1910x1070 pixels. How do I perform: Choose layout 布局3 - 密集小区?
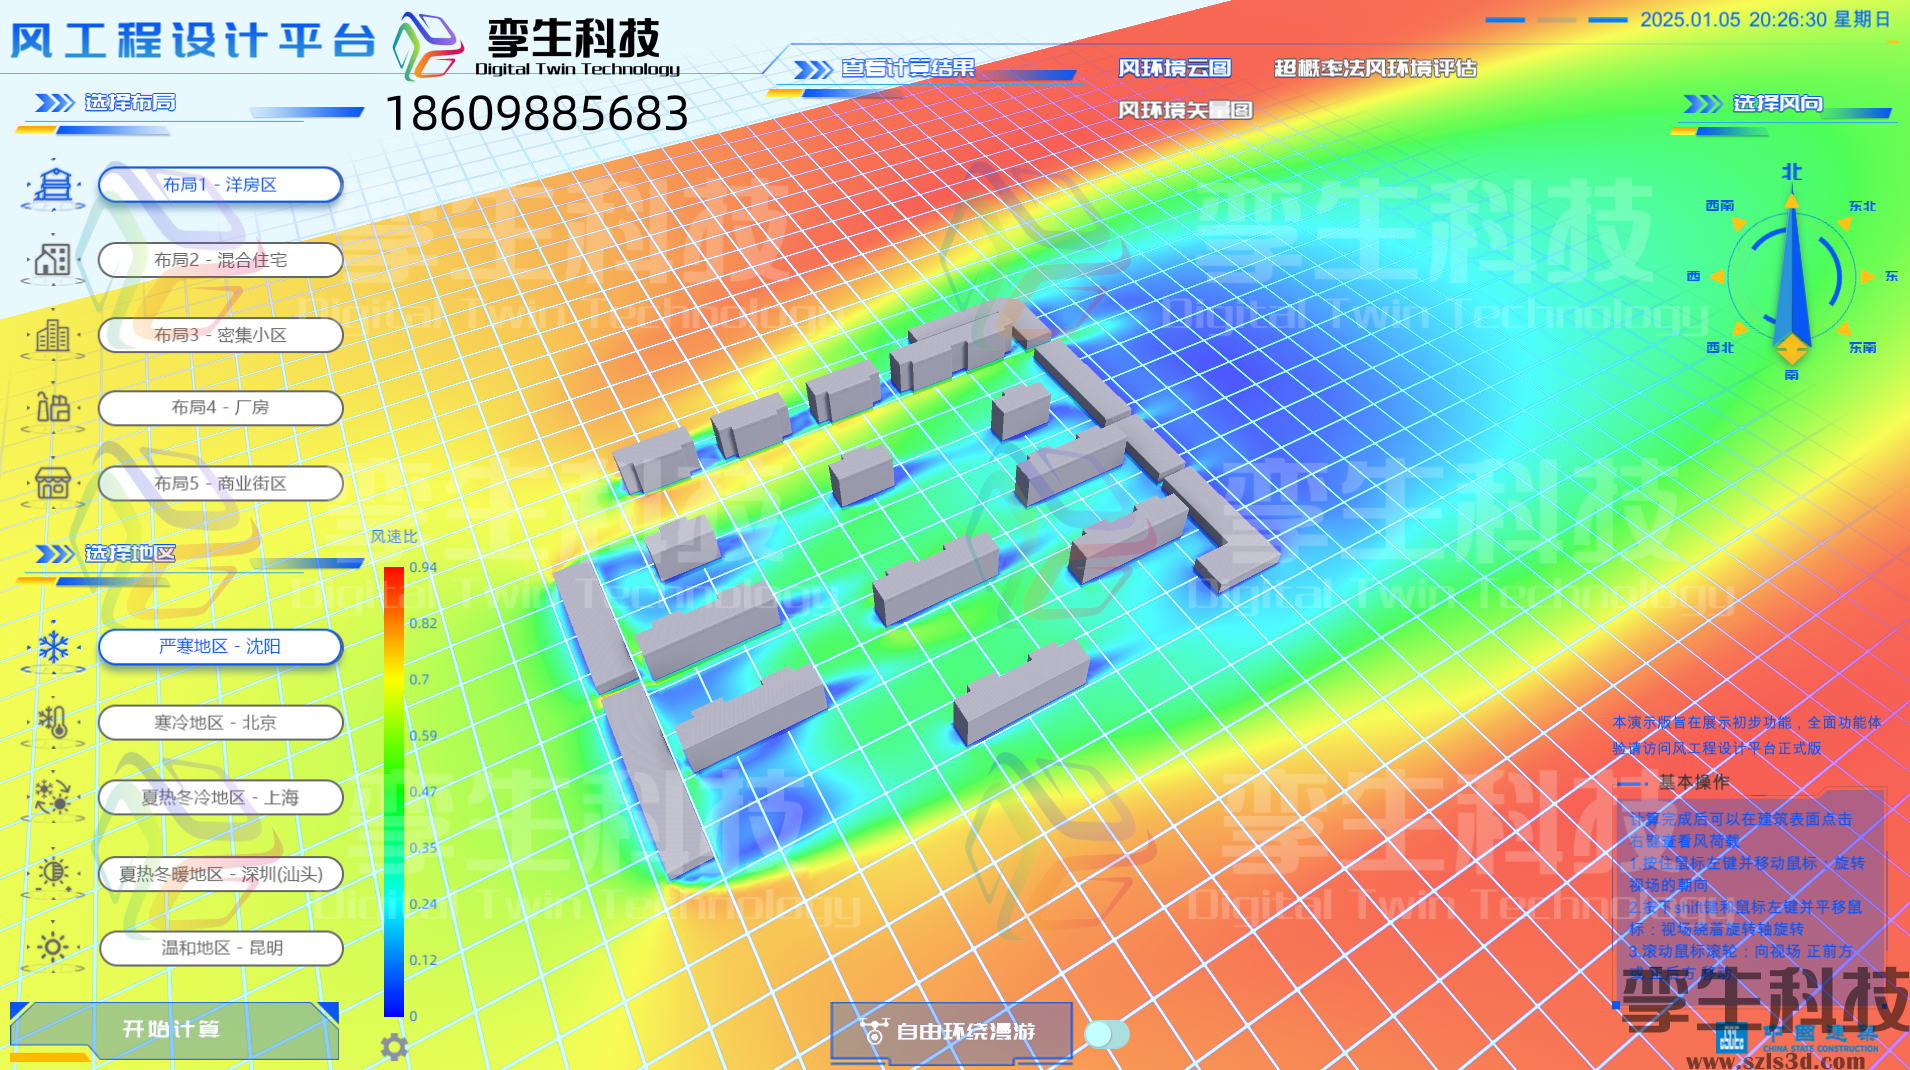[220, 335]
